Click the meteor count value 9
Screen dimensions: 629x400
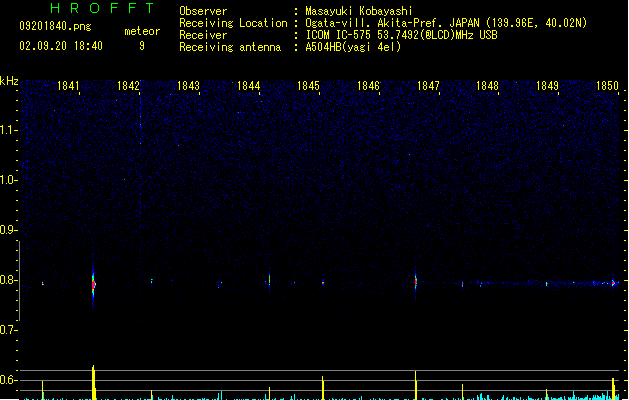click(142, 46)
